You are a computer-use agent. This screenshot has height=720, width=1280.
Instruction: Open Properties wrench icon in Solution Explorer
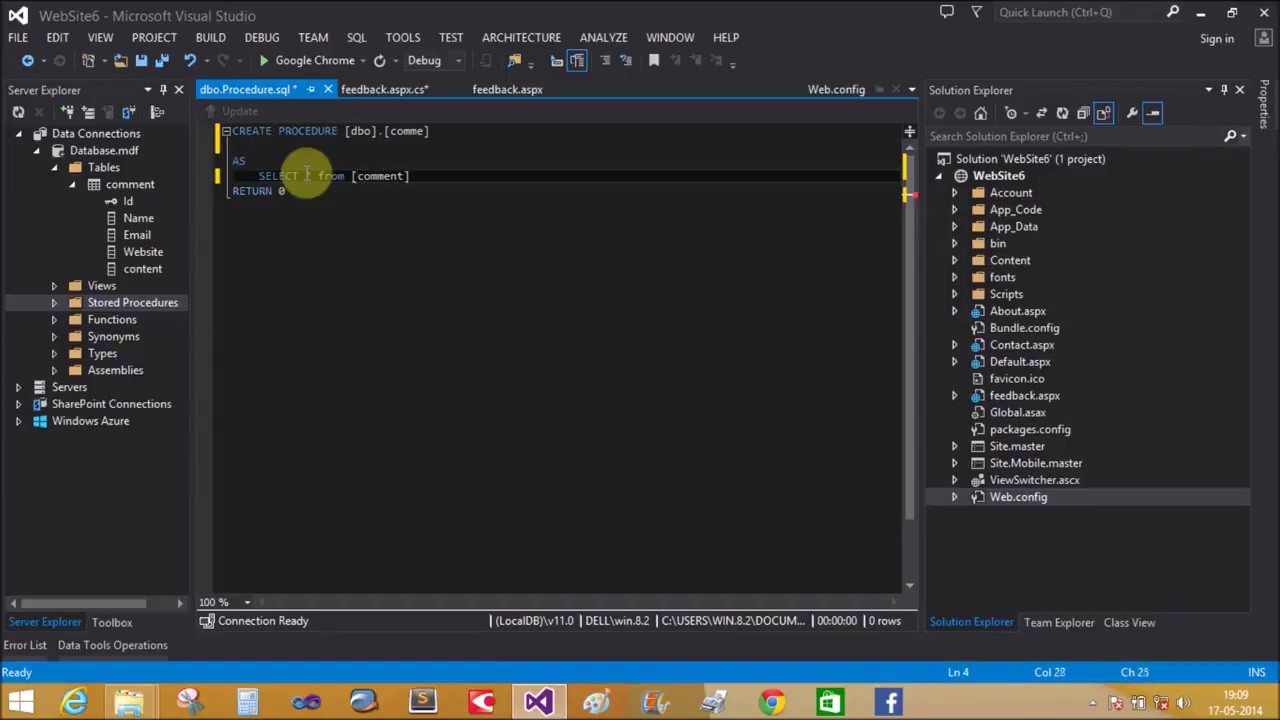pos(1132,113)
